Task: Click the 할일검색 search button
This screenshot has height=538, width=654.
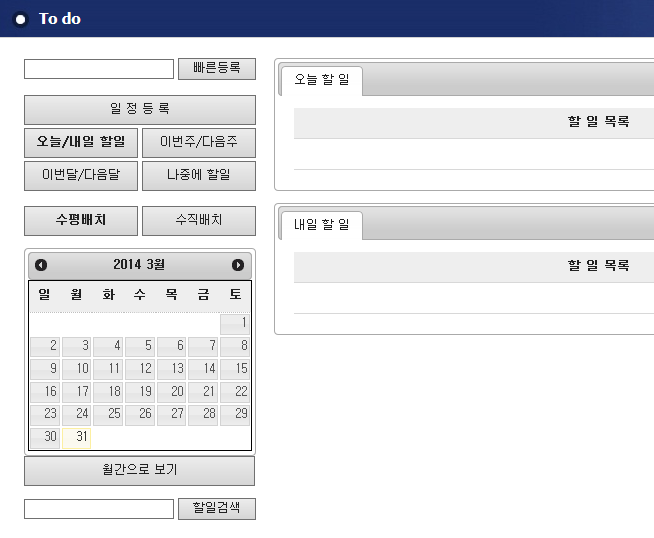Action: click(216, 508)
